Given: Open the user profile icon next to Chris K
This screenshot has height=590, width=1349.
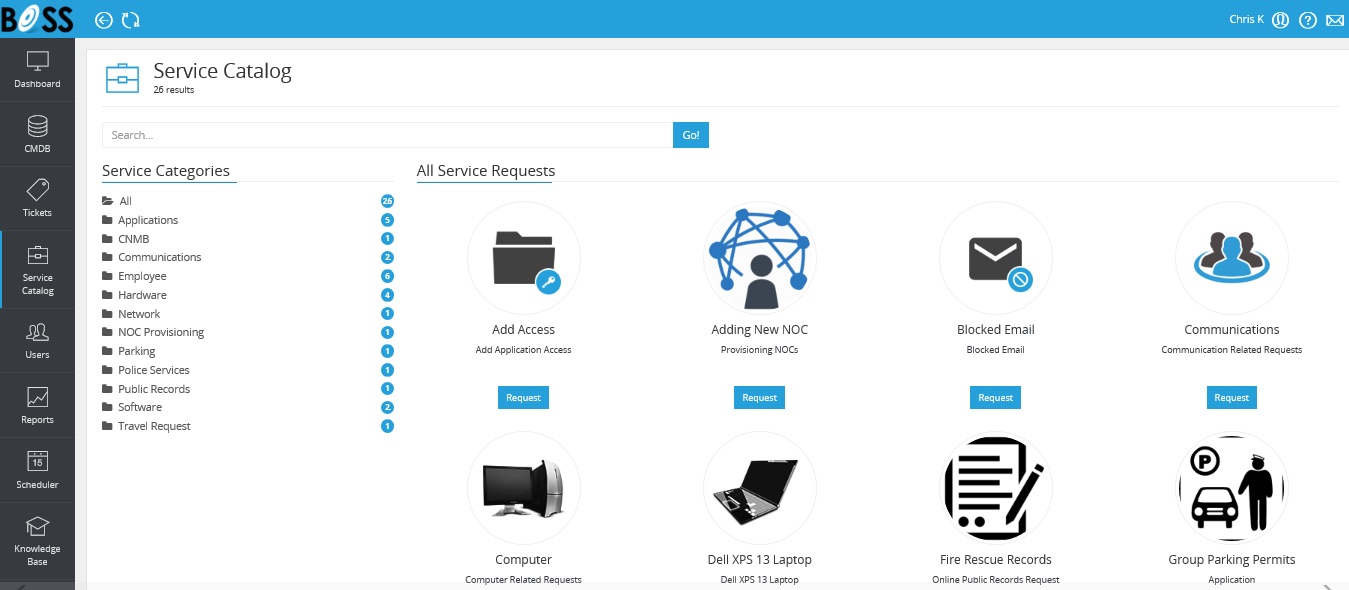Looking at the screenshot, I should 1280,20.
